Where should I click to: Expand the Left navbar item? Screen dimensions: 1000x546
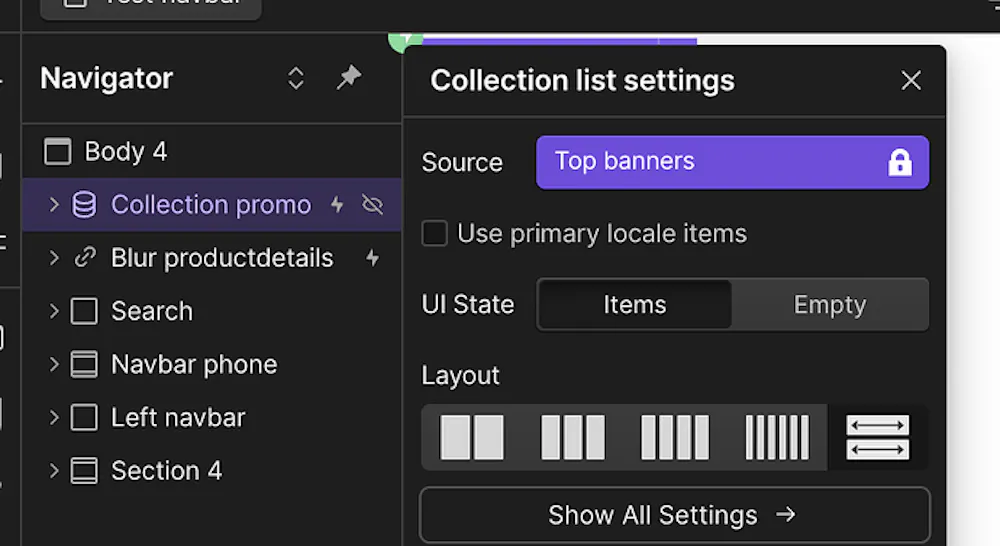(54, 418)
